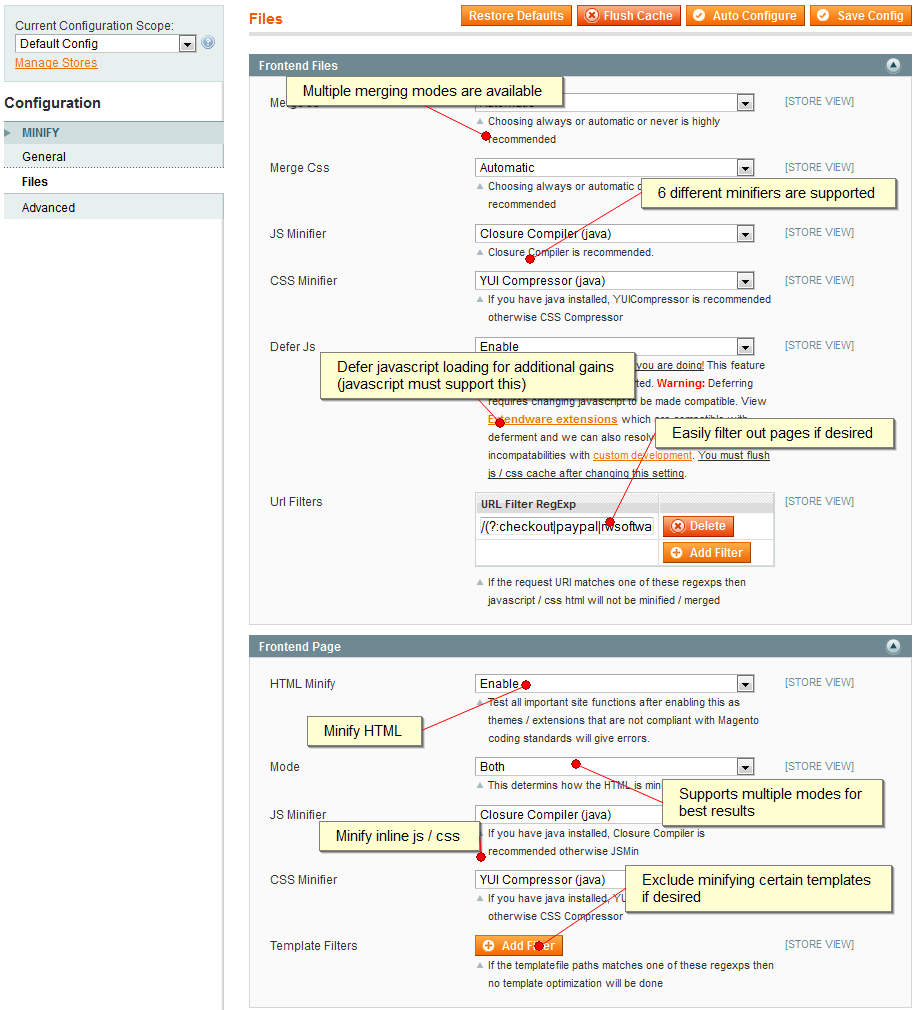Open the Current Configuration Scope dropdown
The width and height of the screenshot is (916, 1010).
click(105, 44)
